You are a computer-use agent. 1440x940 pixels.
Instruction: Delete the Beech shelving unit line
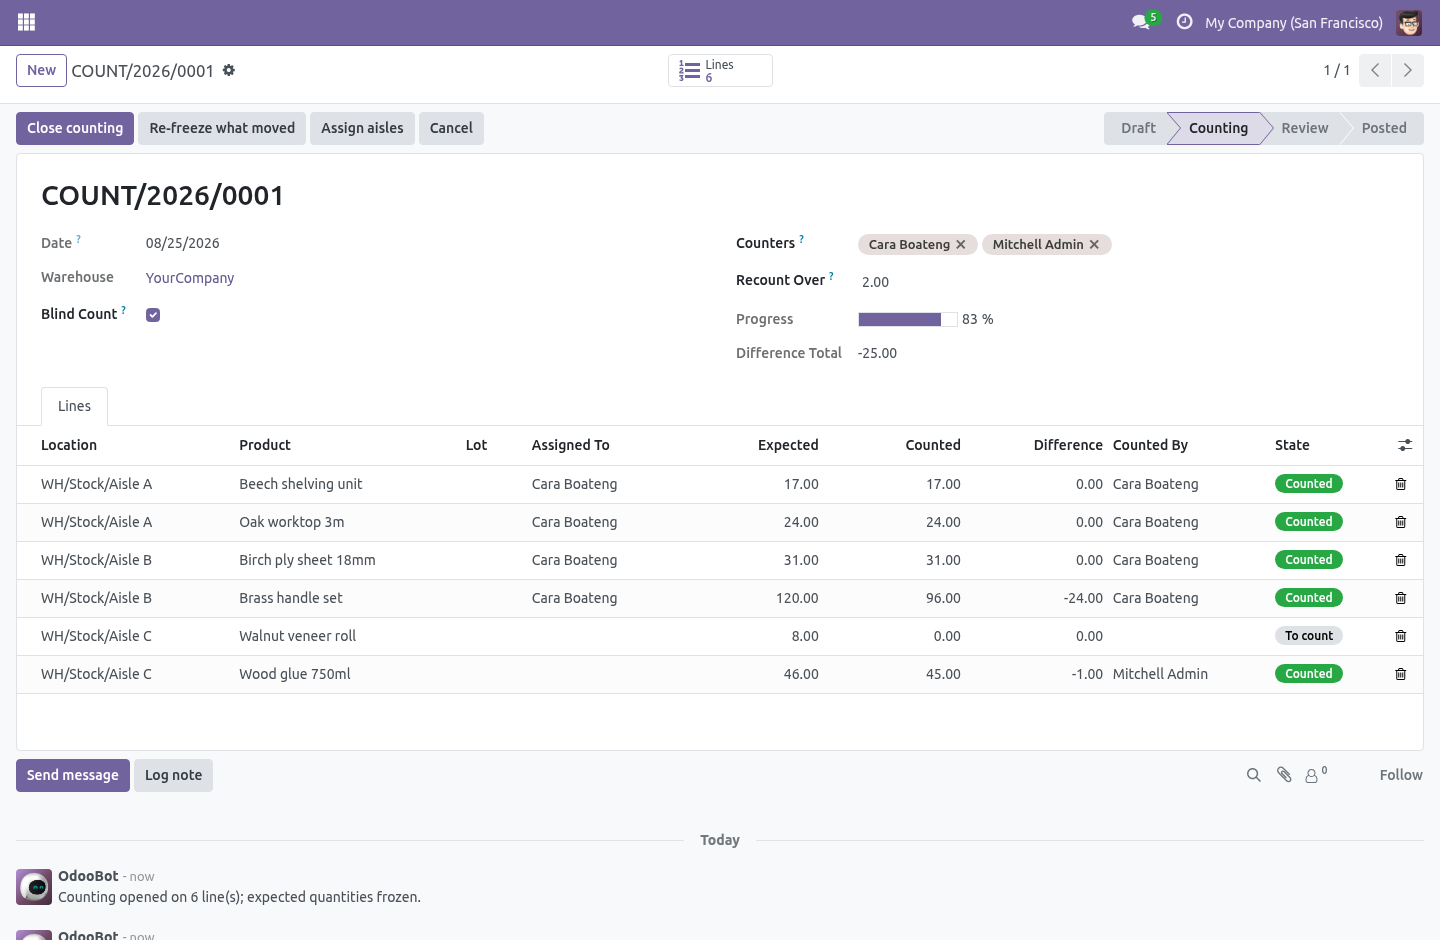point(1401,484)
